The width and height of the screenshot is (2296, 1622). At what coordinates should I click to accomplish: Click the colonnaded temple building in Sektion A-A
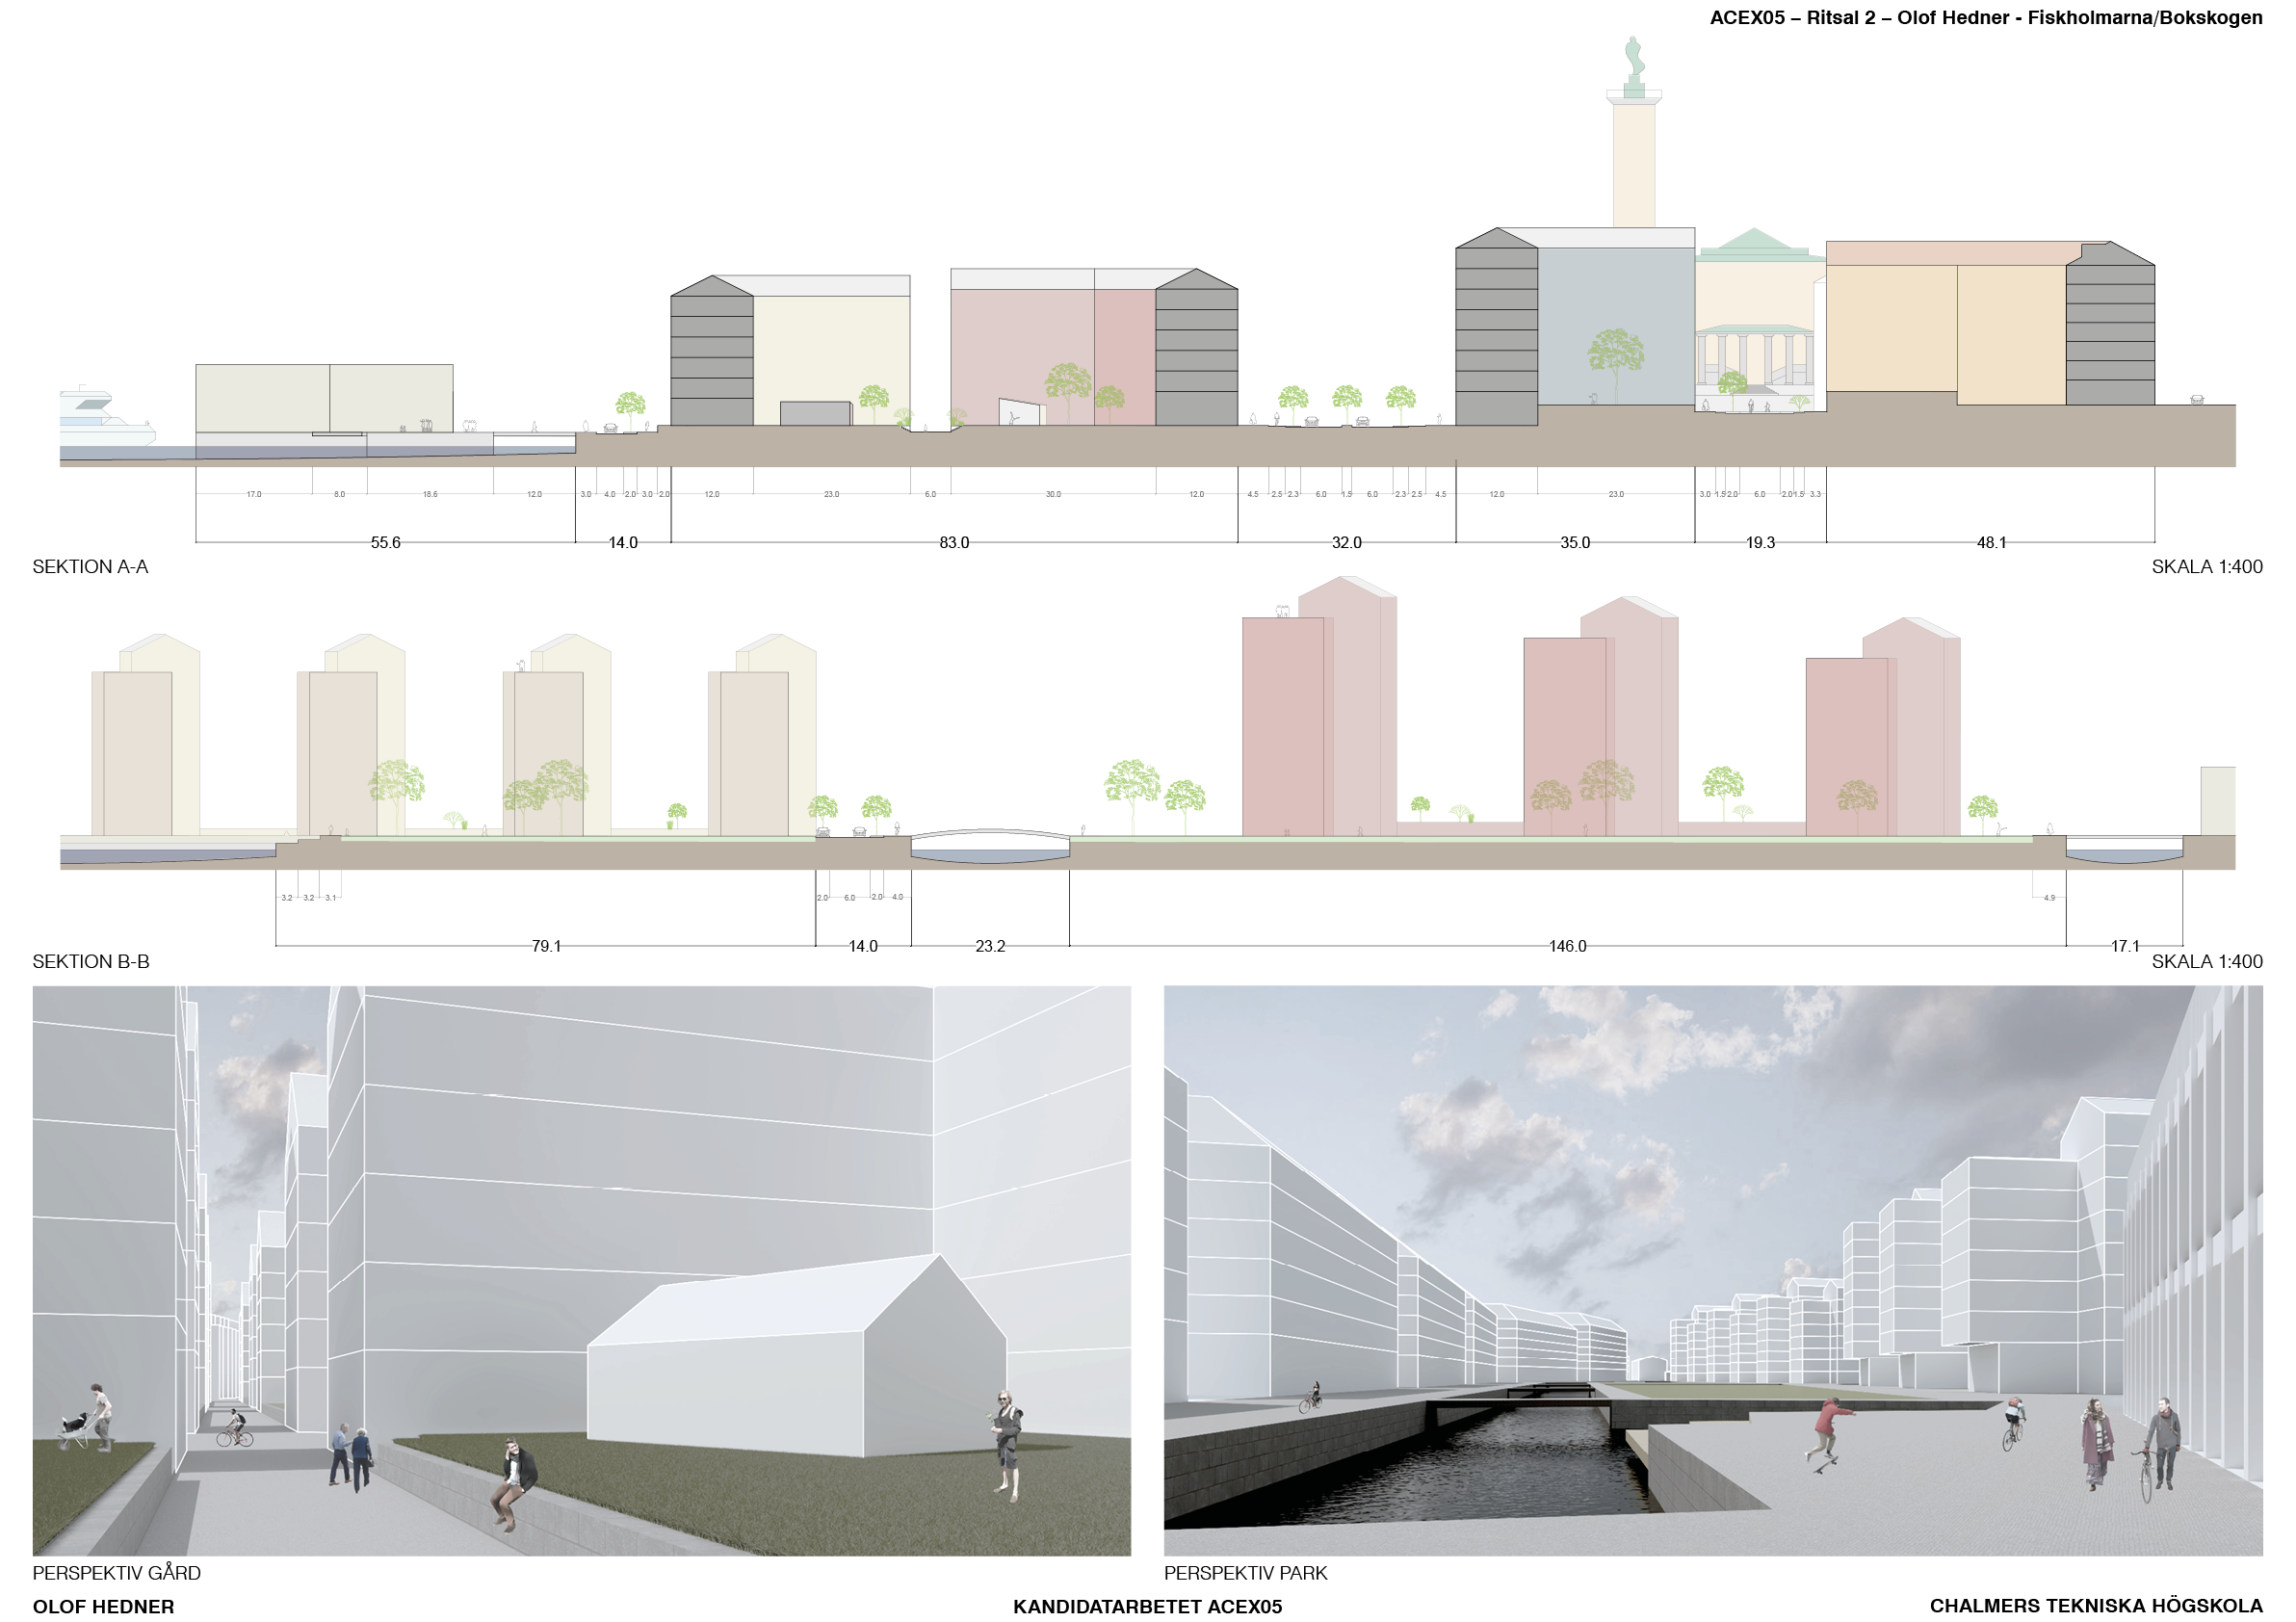1756,367
